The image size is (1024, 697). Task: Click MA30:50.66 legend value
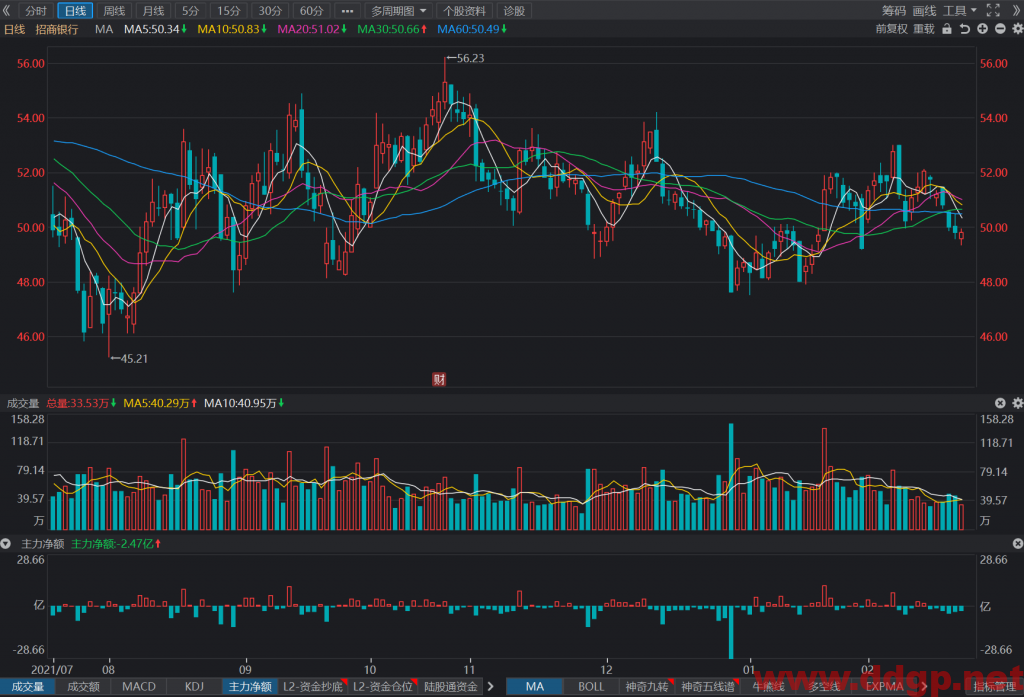tap(392, 29)
